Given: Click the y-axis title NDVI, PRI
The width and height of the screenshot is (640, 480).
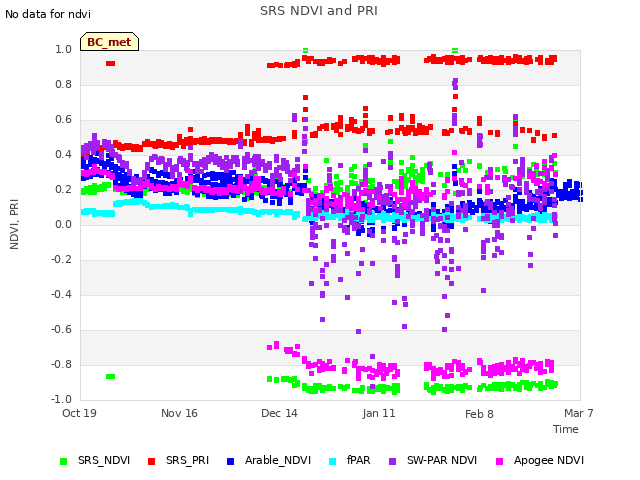Looking at the screenshot, I should coord(14,224).
